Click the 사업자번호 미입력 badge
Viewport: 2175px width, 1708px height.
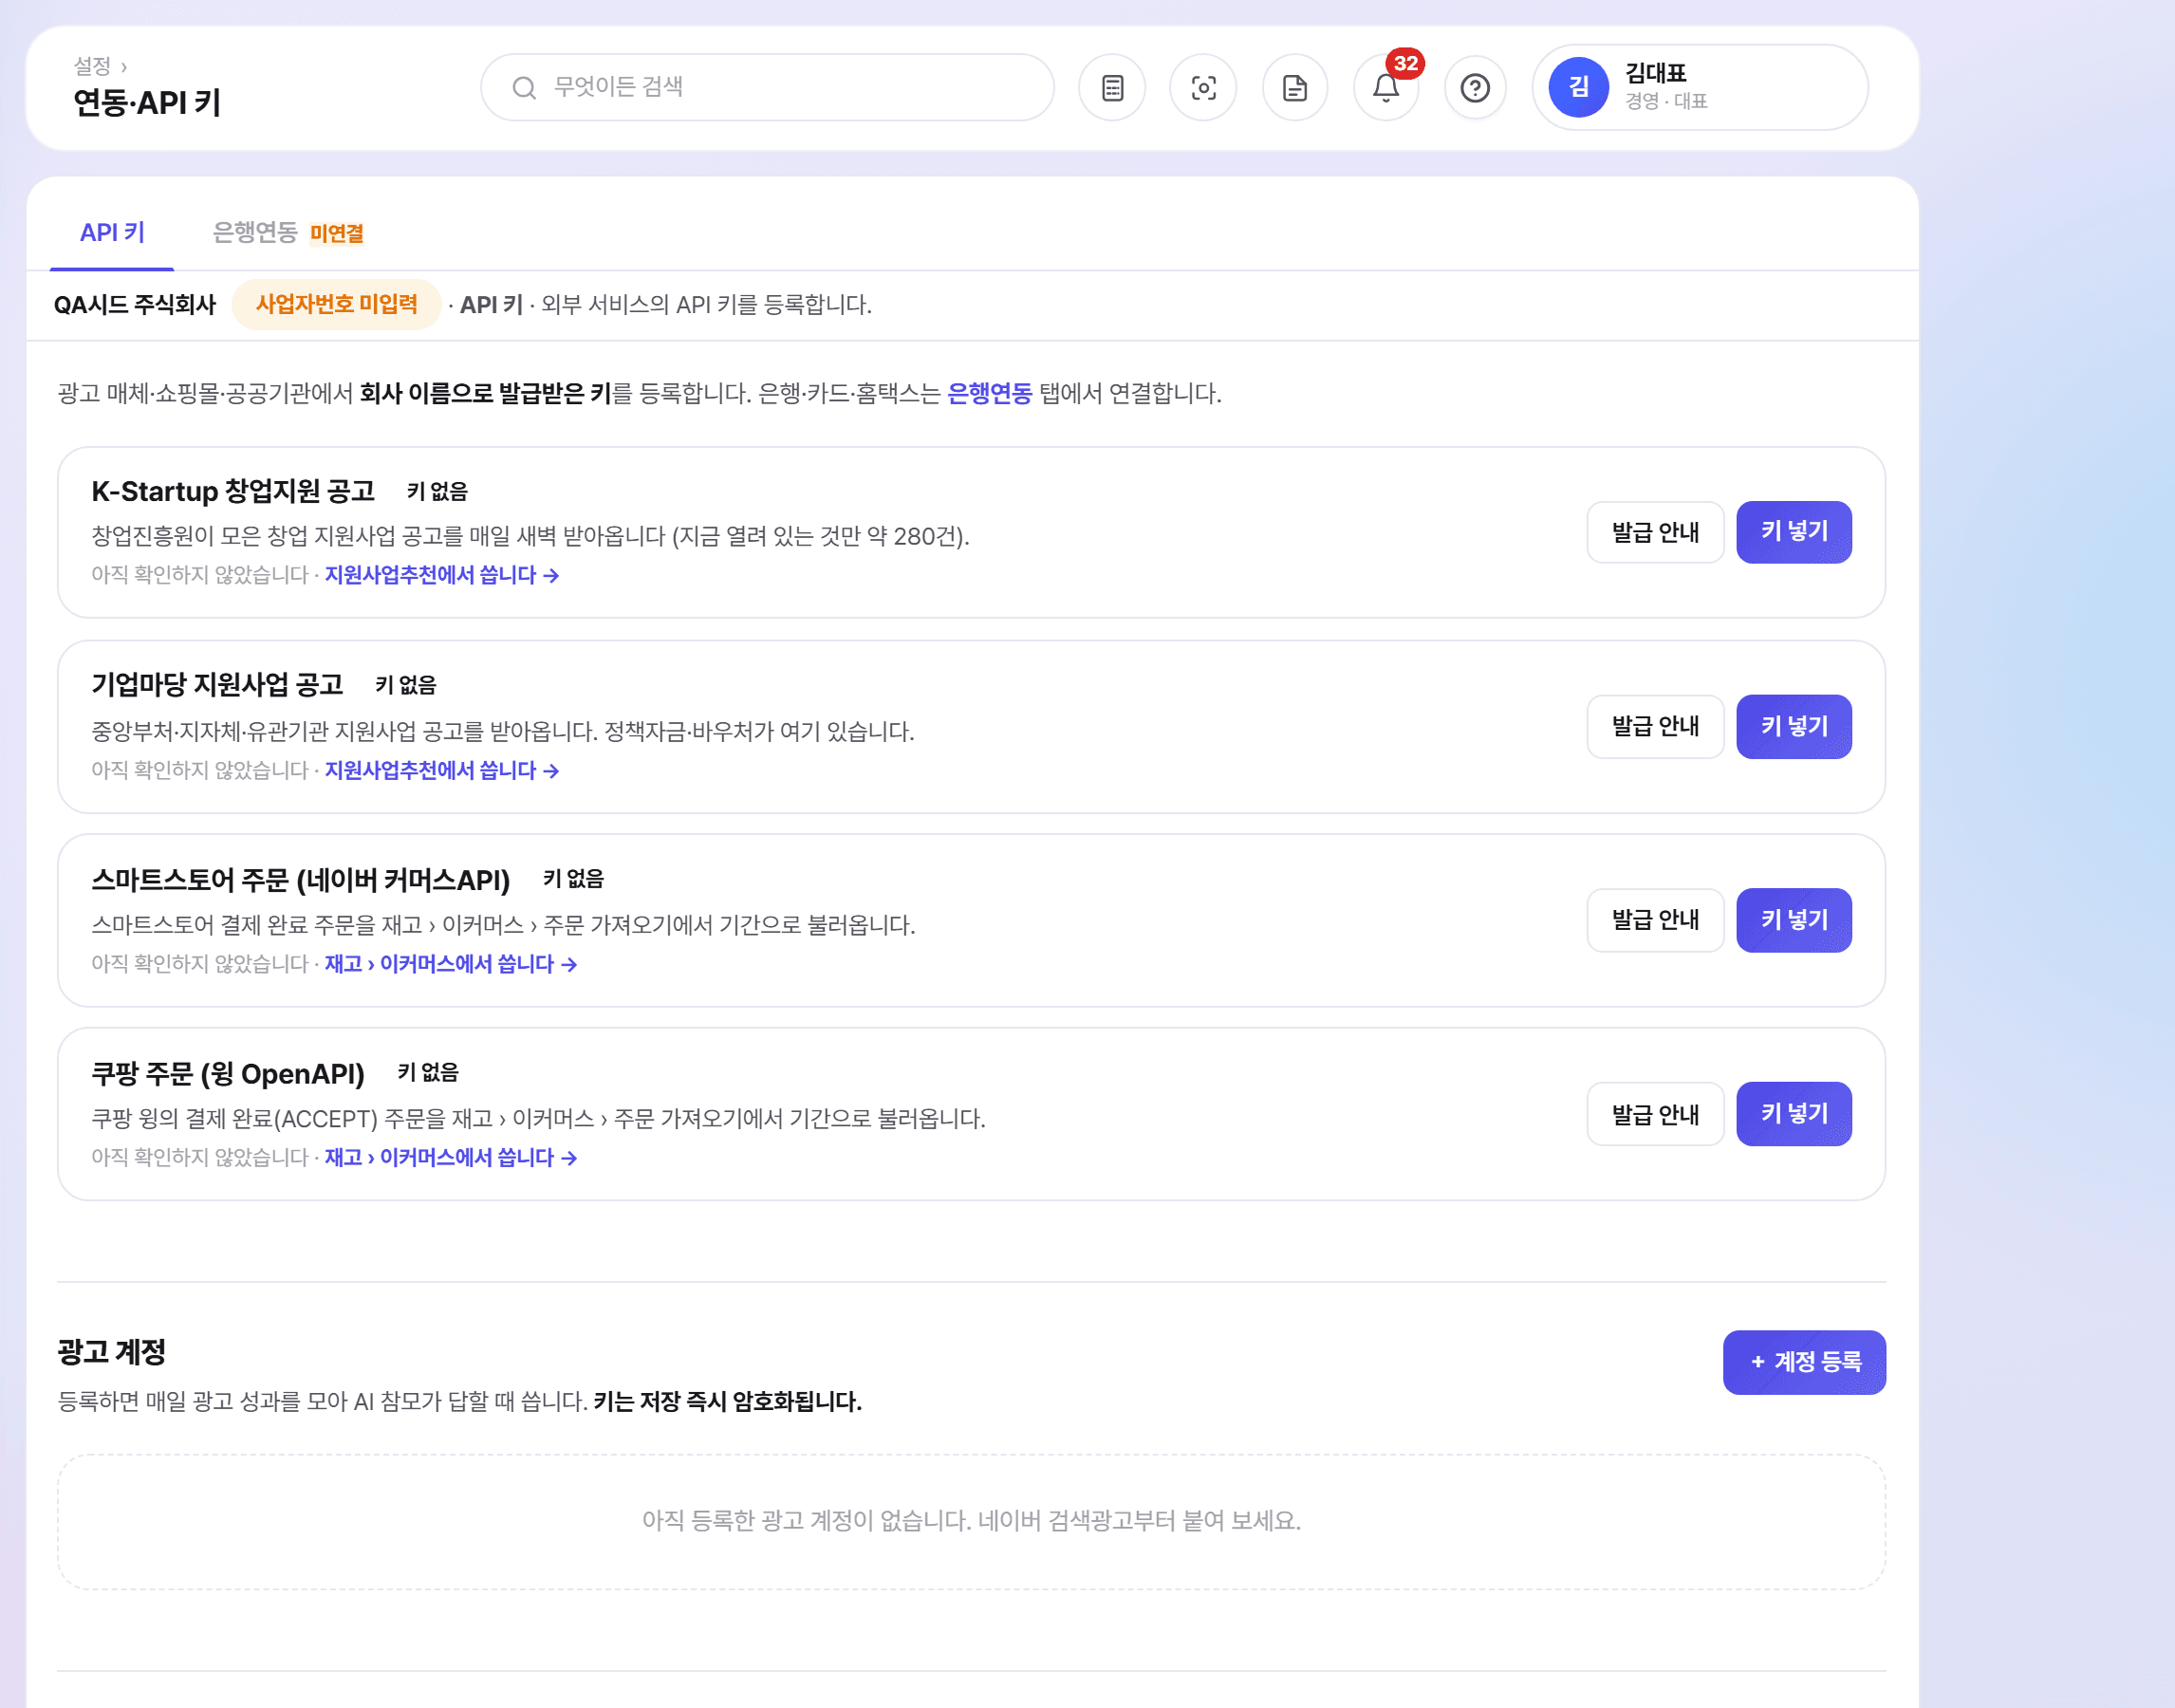tap(336, 304)
